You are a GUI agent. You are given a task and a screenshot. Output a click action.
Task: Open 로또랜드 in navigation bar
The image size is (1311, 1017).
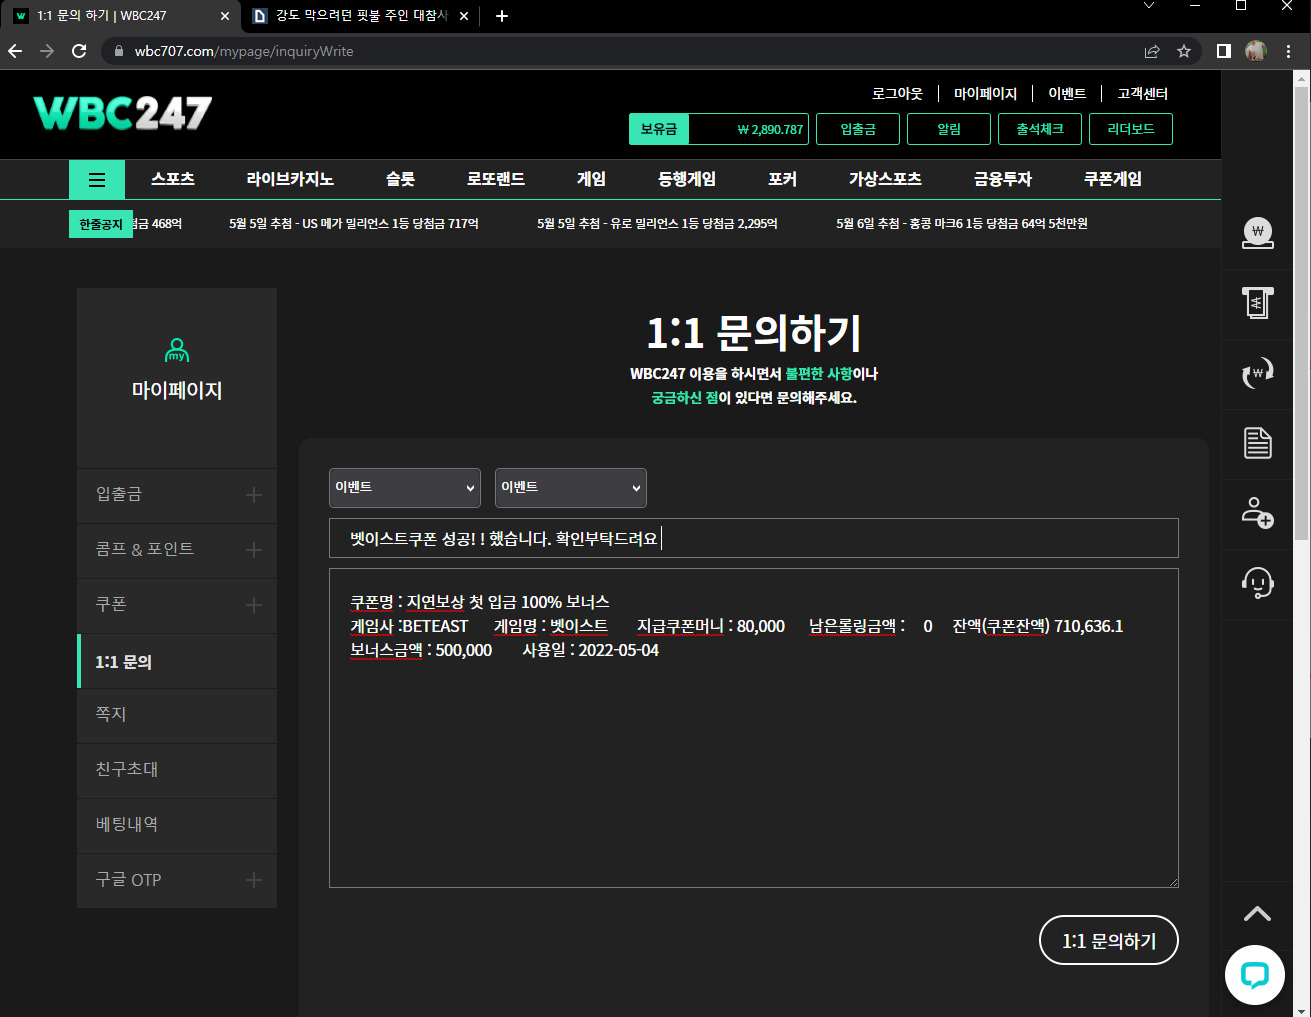click(x=496, y=179)
